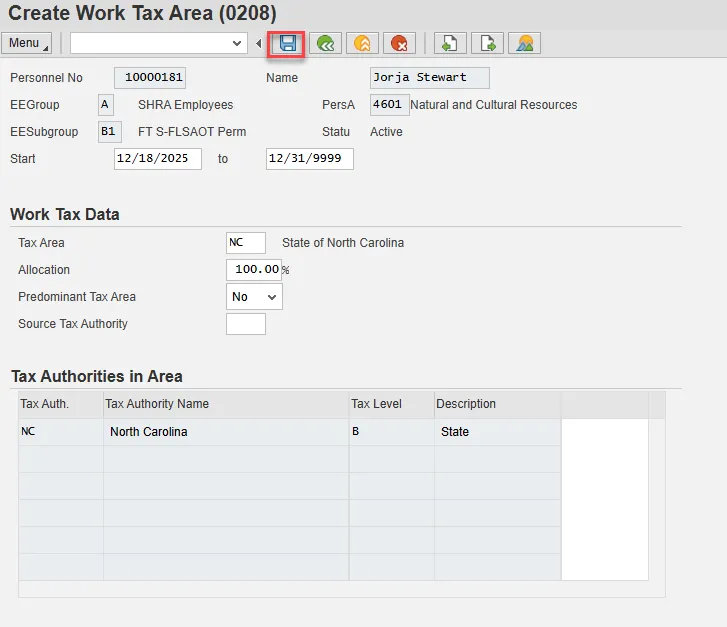Click the green Back button

(x=326, y=43)
